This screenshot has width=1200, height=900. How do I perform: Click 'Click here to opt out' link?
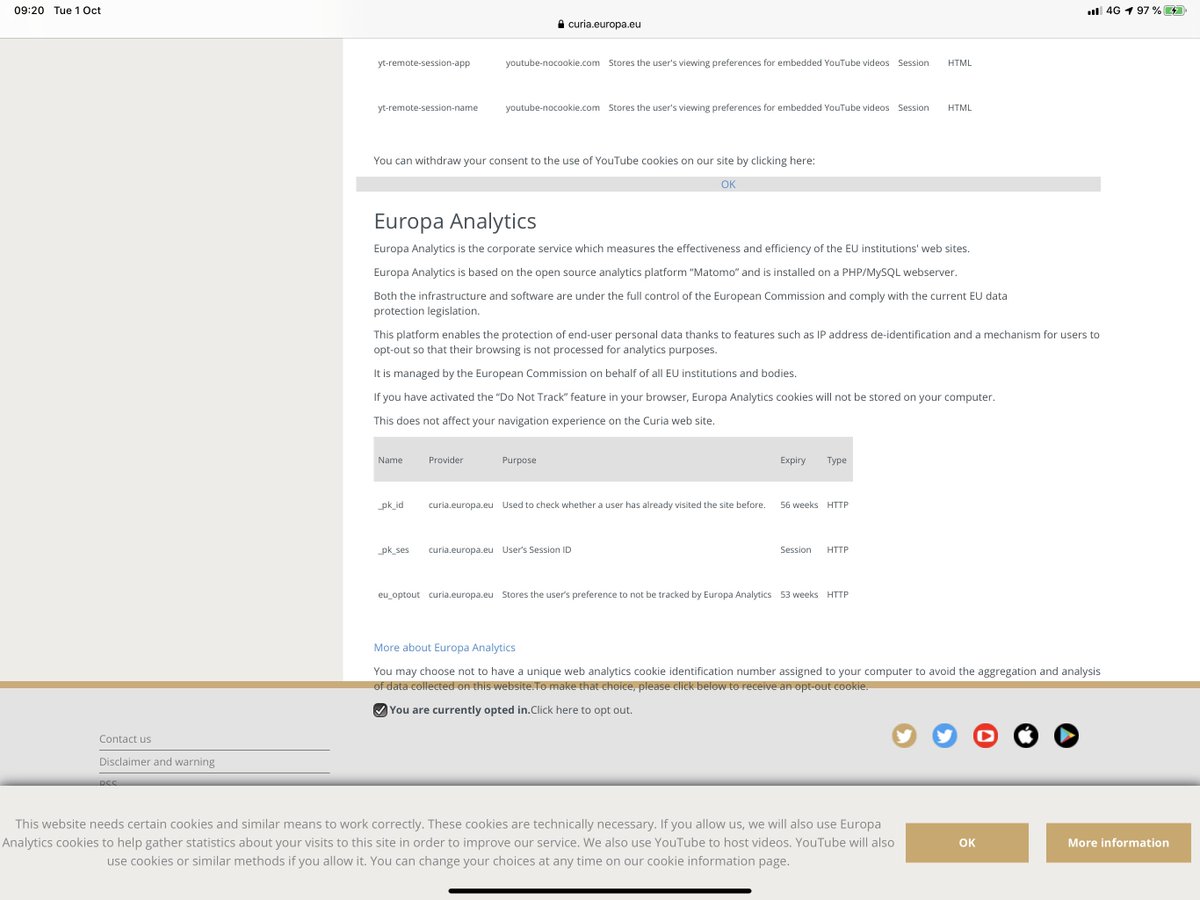pyautogui.click(x=581, y=710)
